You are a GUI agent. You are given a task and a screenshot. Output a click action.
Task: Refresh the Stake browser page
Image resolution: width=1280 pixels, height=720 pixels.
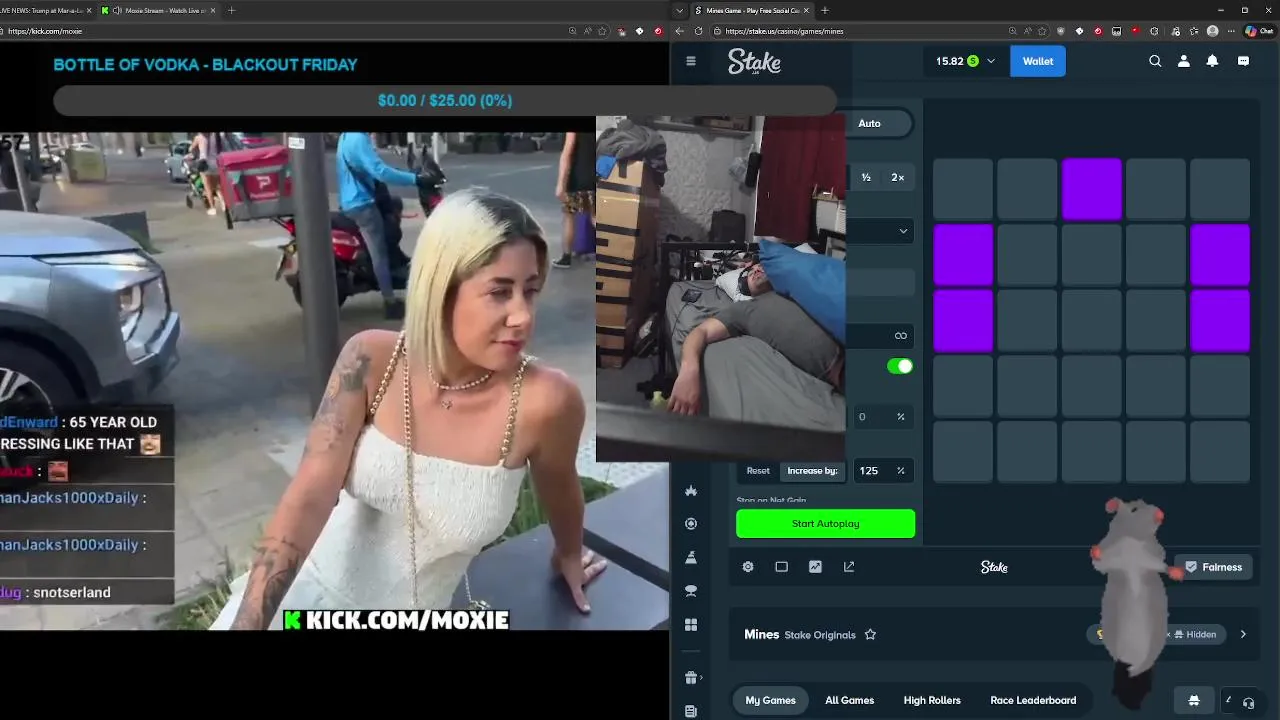[699, 31]
